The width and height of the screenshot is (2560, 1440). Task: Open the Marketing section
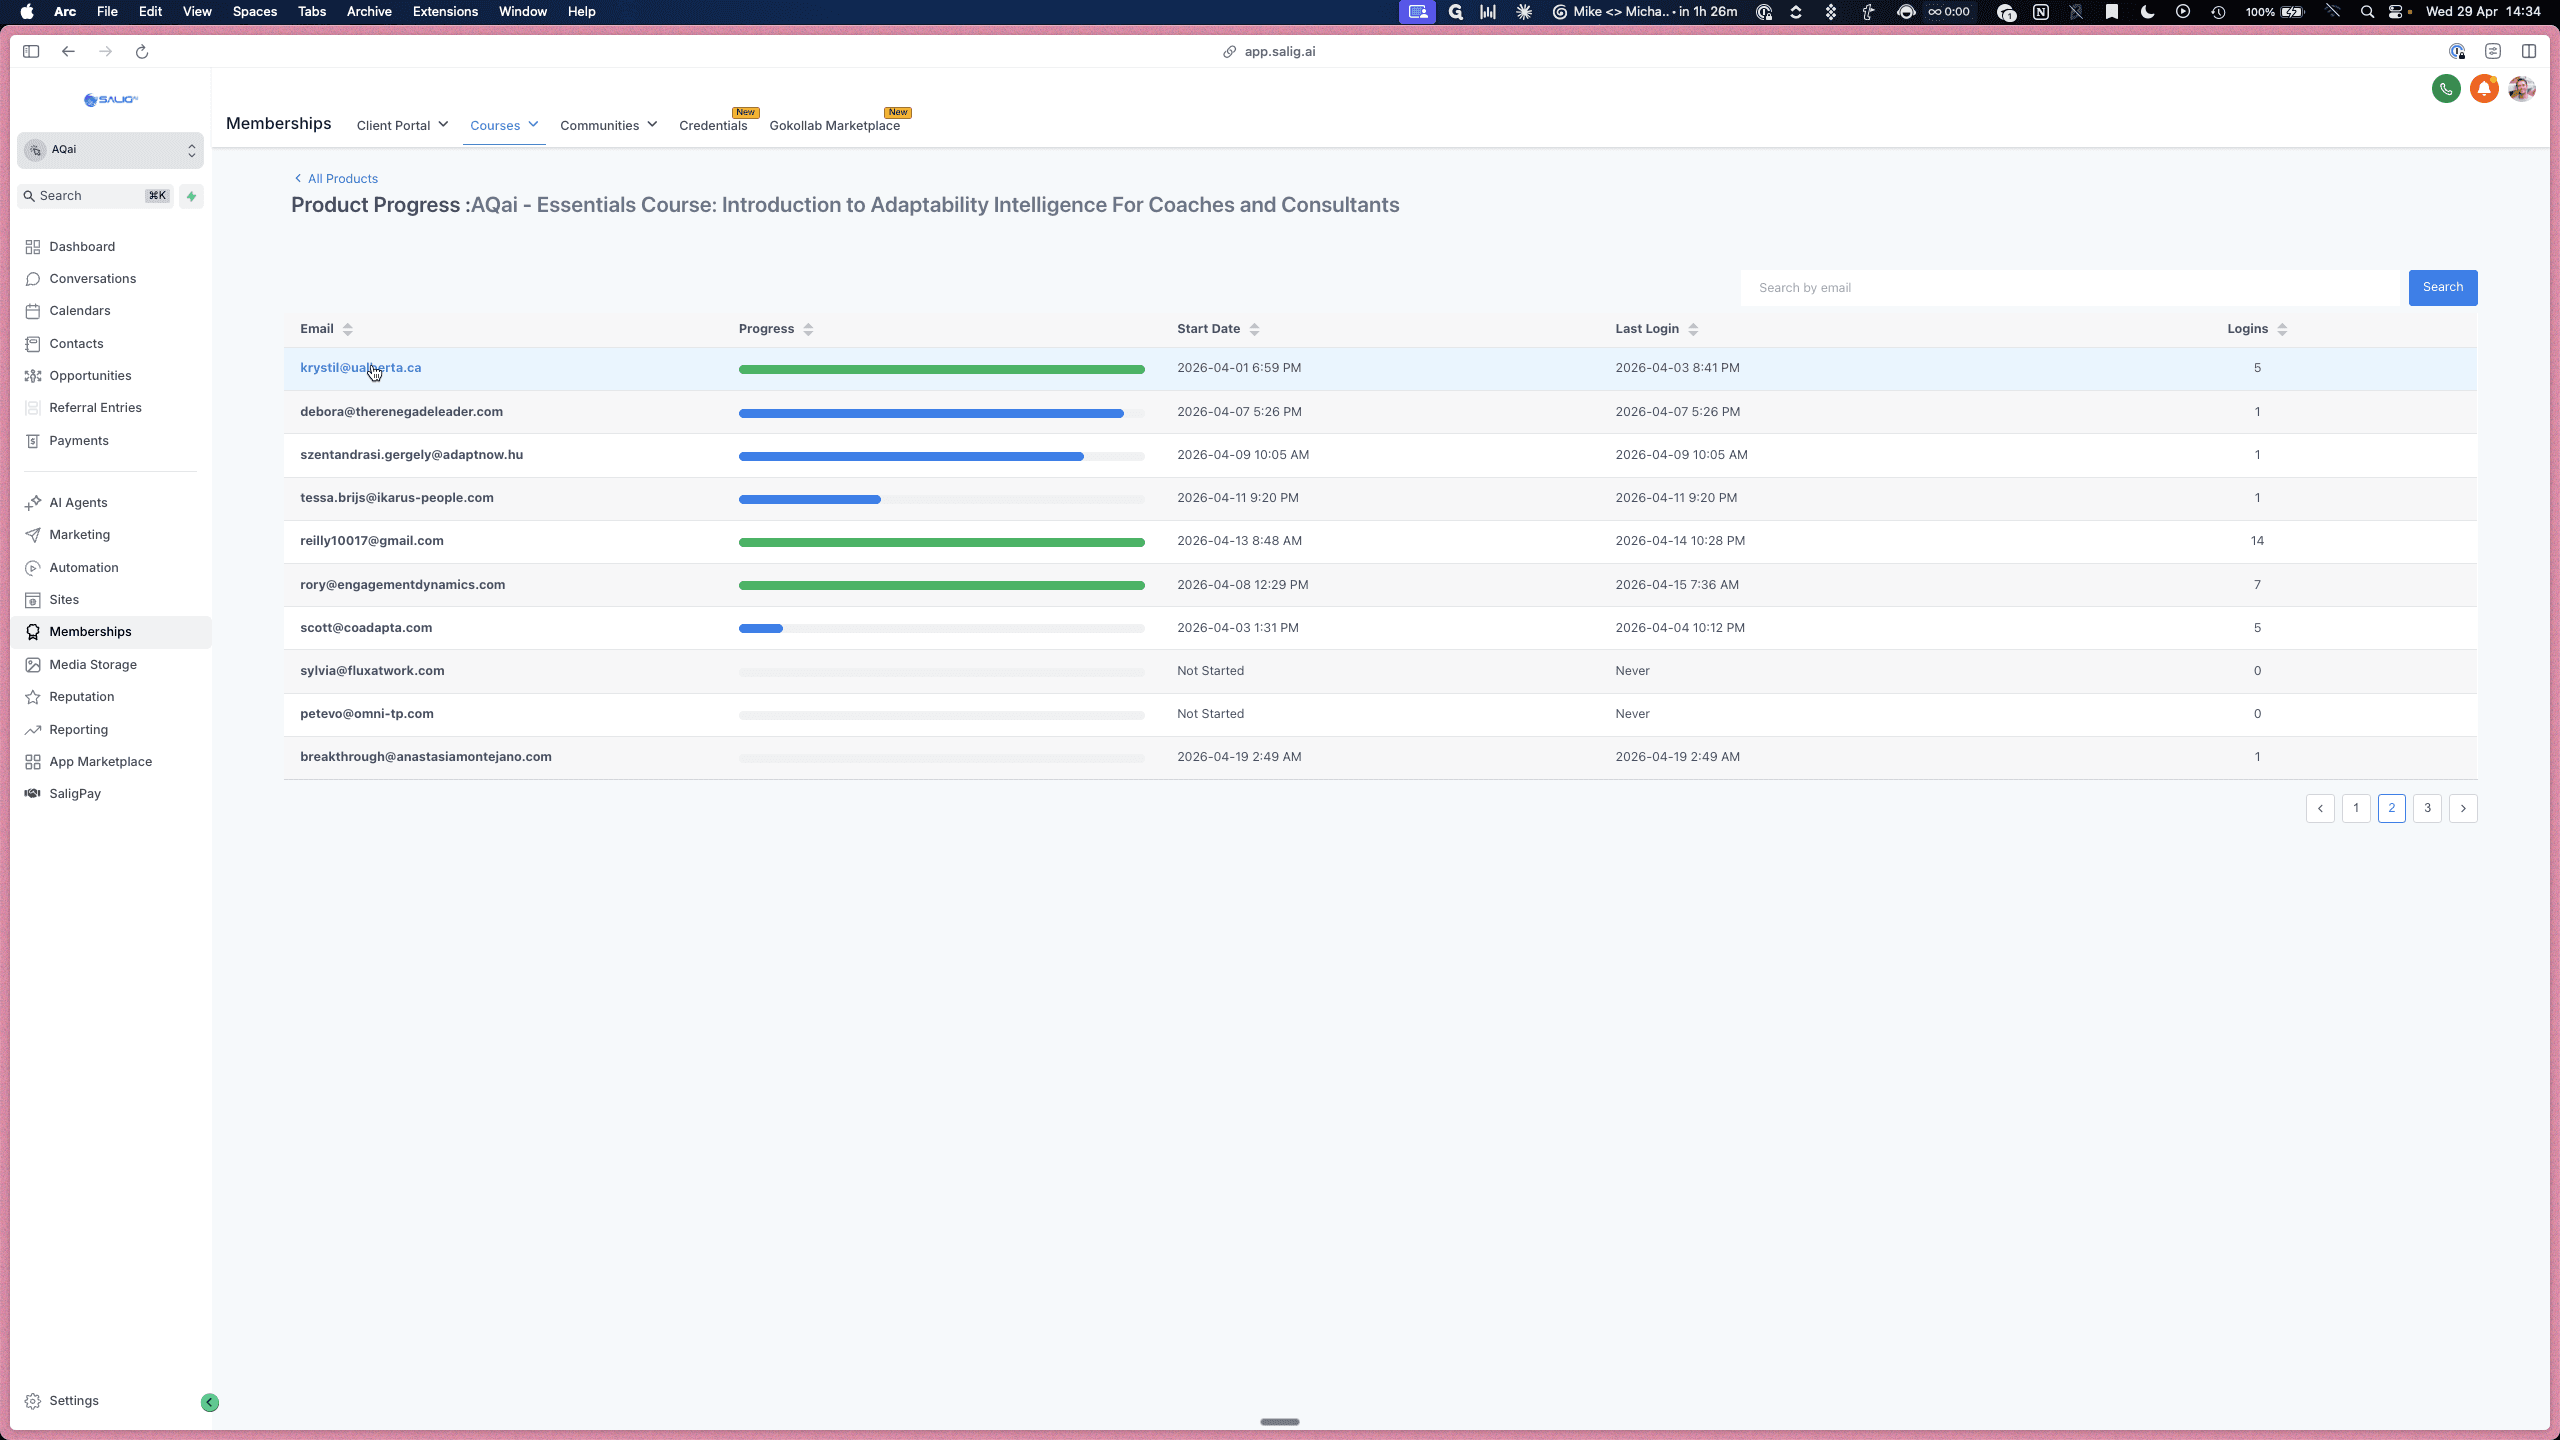coord(79,534)
